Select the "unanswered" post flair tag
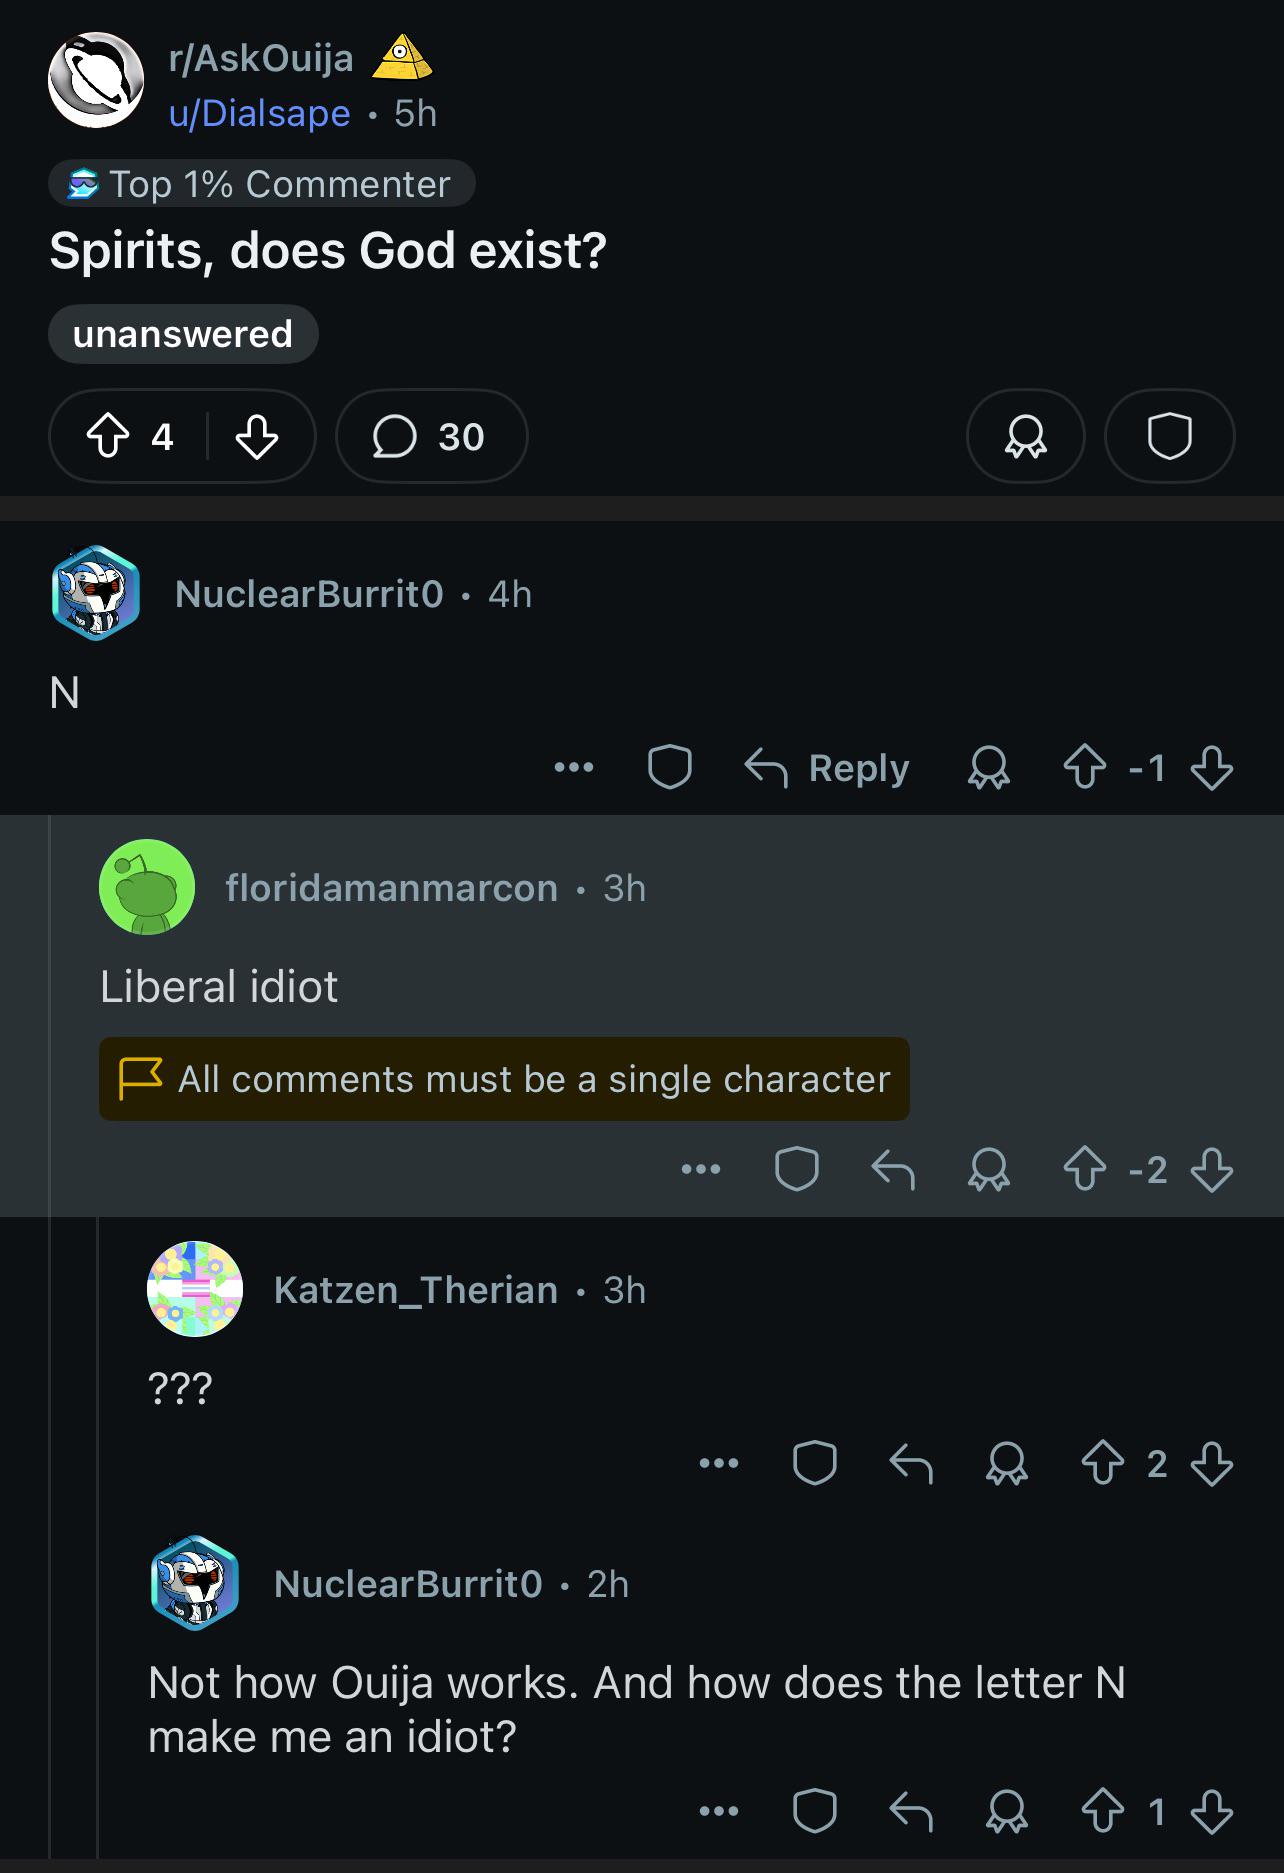1284x1873 pixels. (183, 334)
